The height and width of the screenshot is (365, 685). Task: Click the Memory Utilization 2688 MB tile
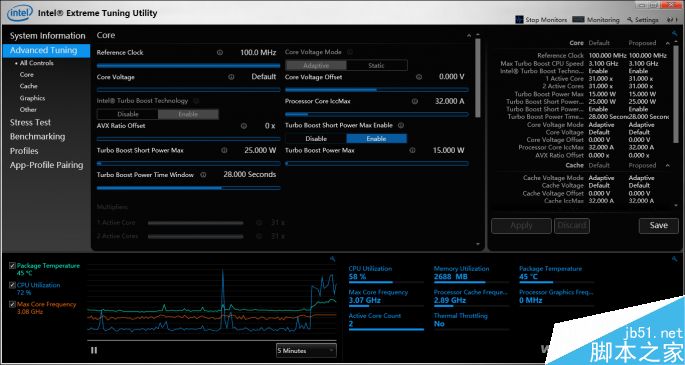(x=471, y=274)
